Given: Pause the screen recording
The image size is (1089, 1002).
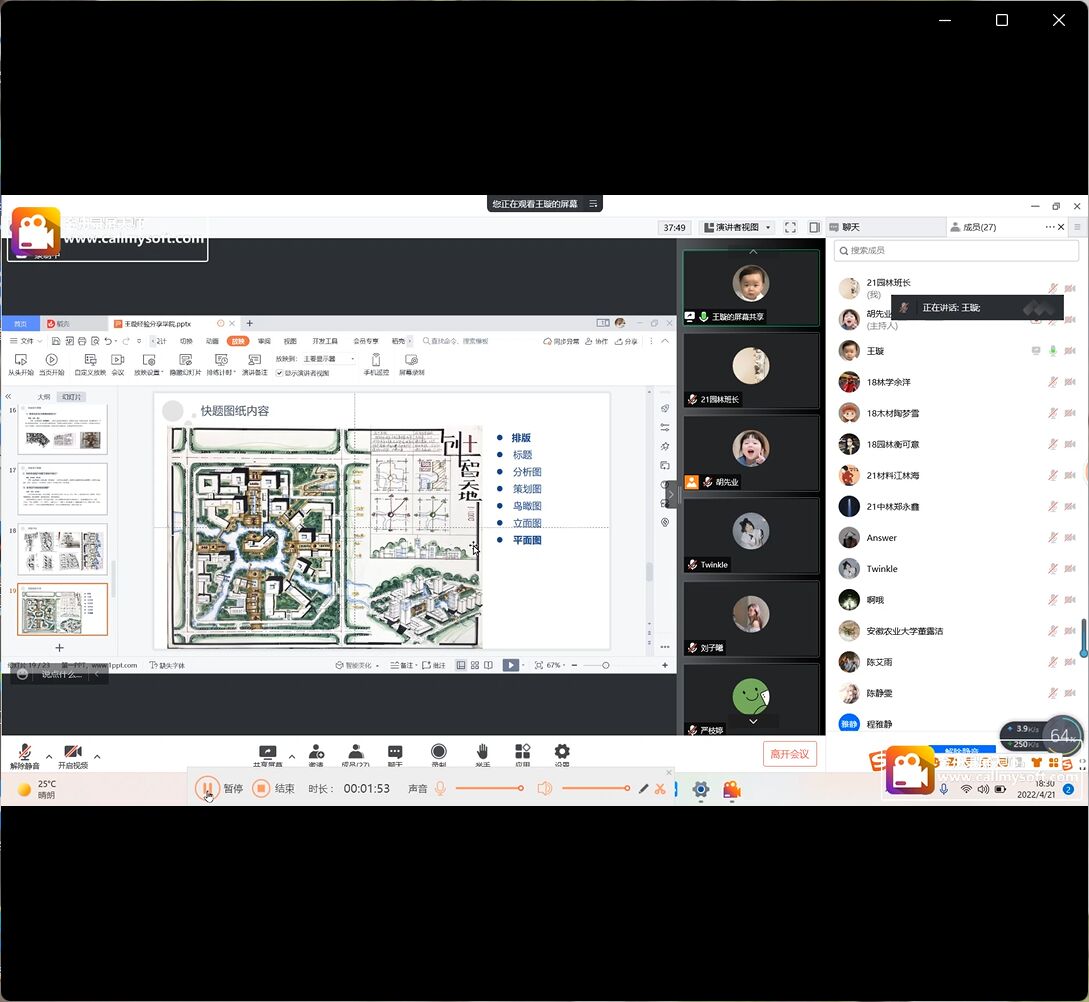Looking at the screenshot, I should 207,788.
